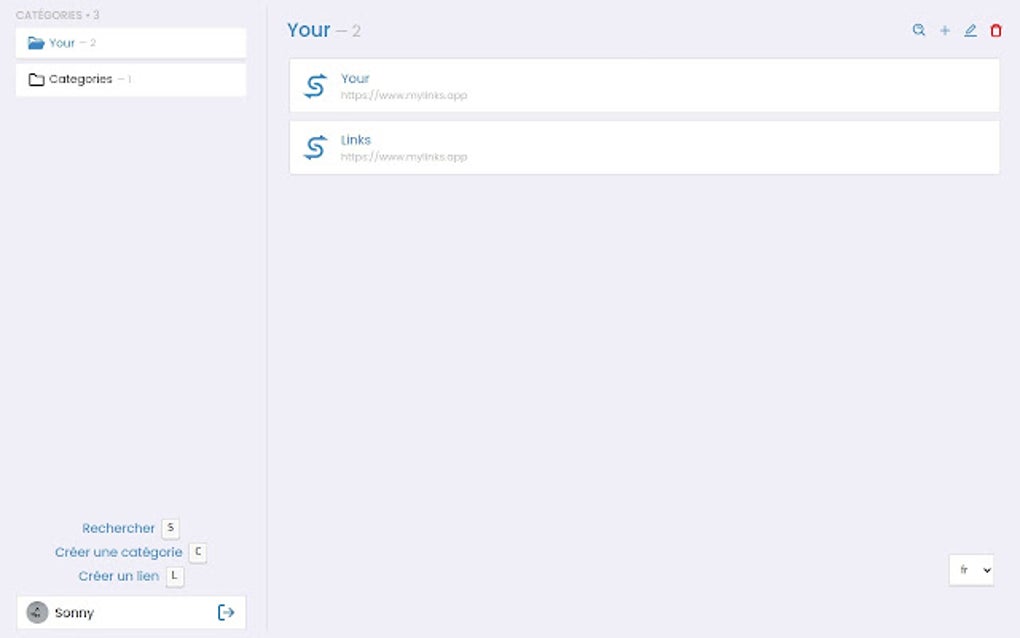Open the fr language dropdown
Viewport: 1020px width, 638px height.
(971, 570)
